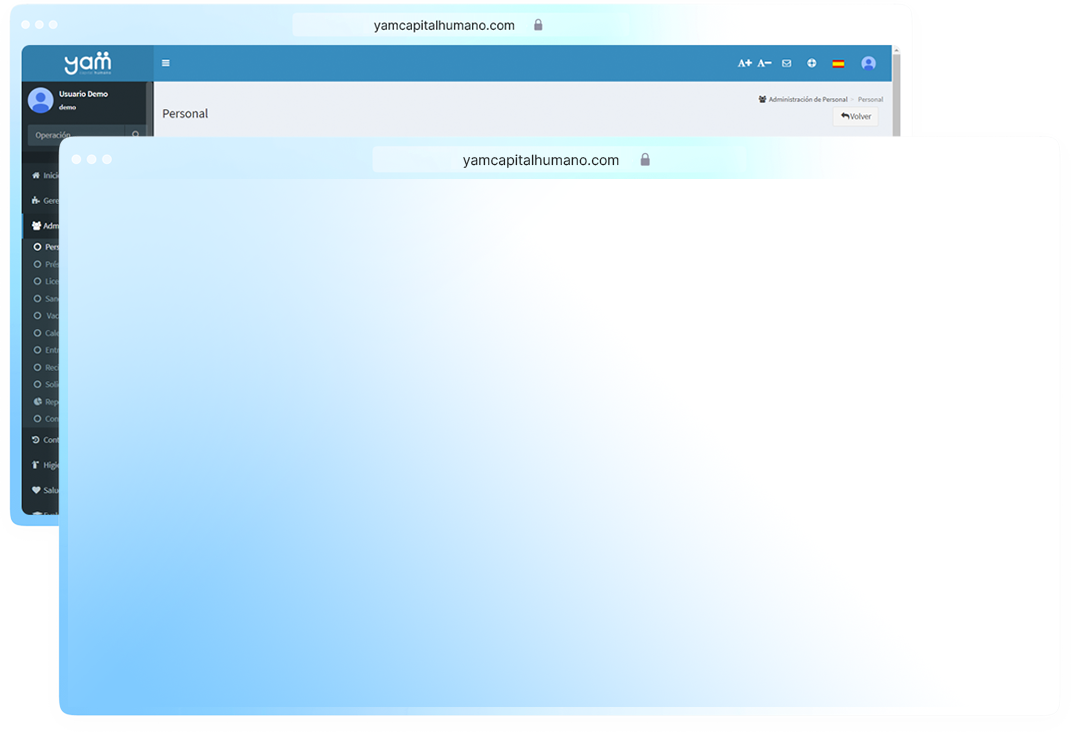Open the user avatar menu in blue header
Screen dimensions: 1071x732
[868, 64]
